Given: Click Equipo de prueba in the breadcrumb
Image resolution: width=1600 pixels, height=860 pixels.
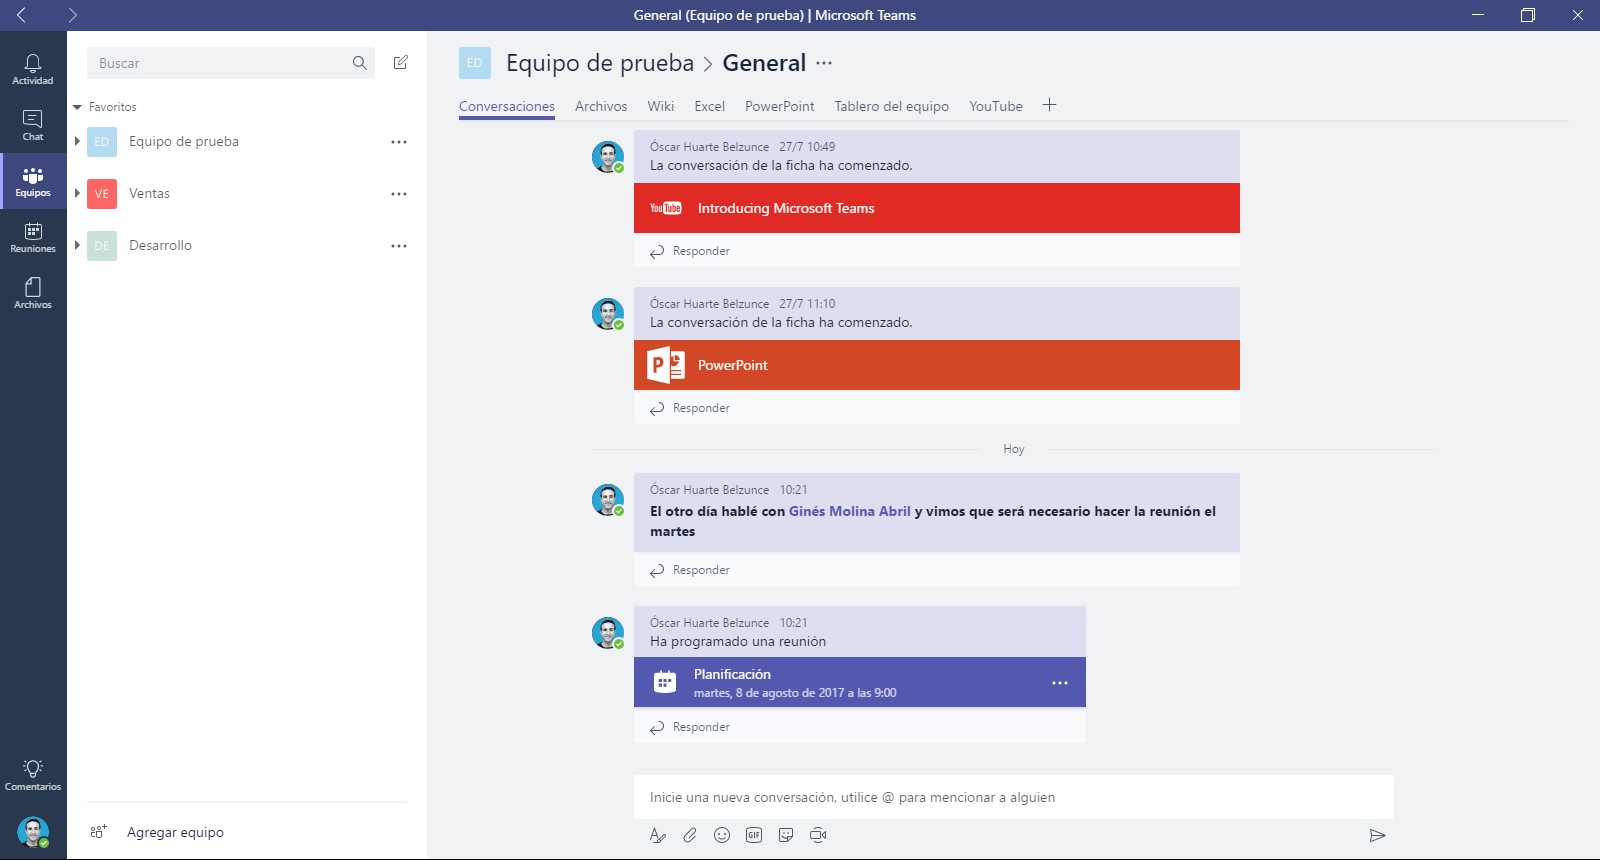Looking at the screenshot, I should click(x=600, y=63).
